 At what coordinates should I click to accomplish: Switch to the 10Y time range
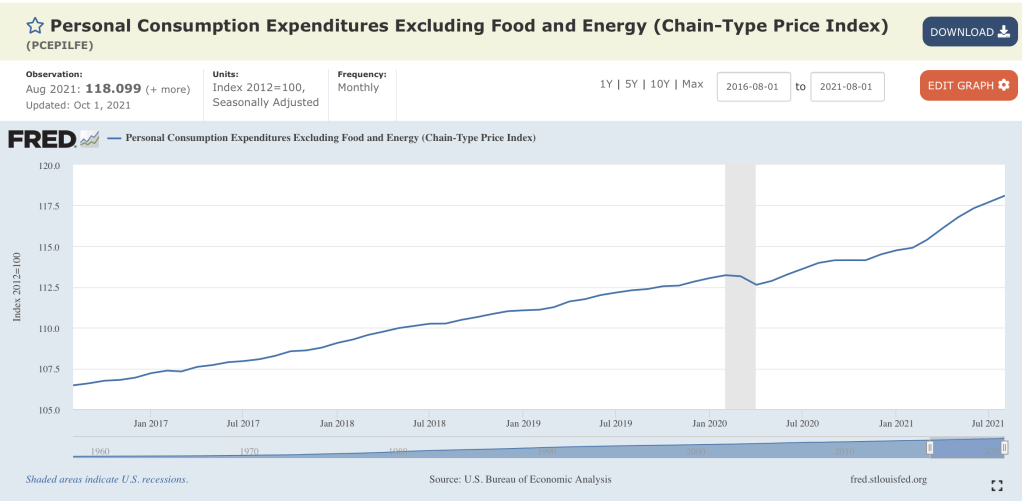click(659, 84)
